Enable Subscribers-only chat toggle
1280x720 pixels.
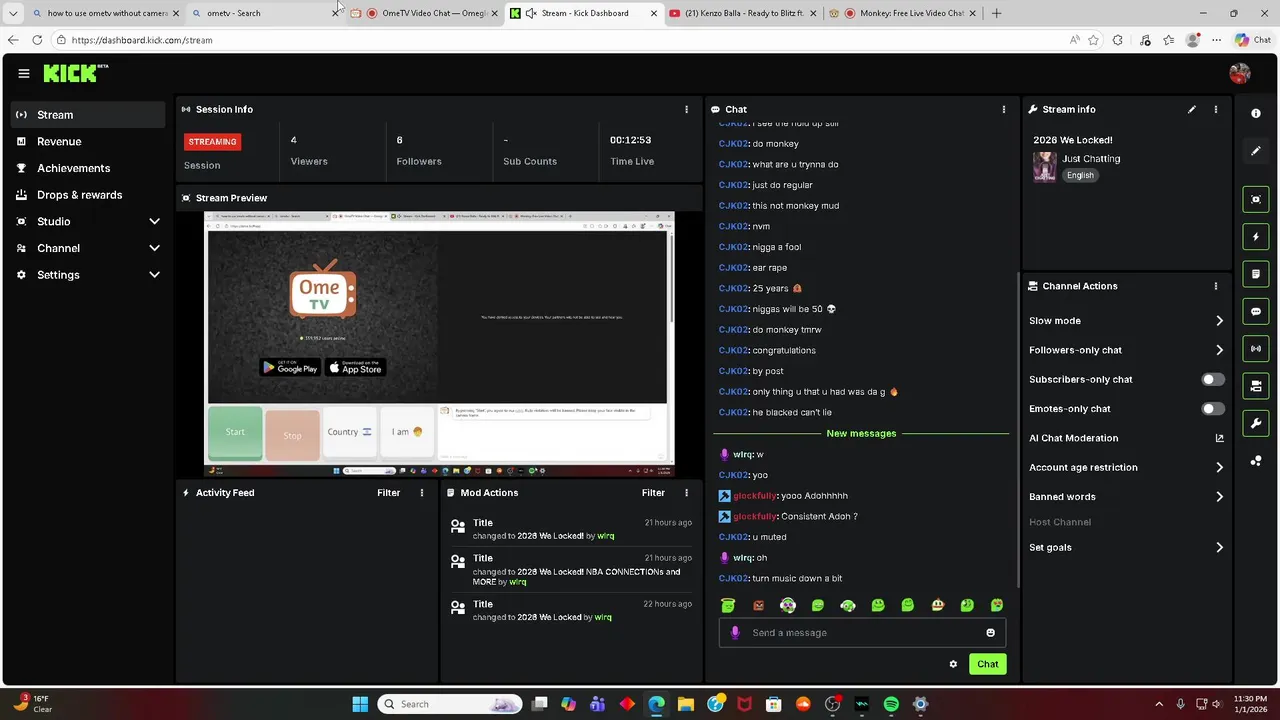coord(1213,379)
